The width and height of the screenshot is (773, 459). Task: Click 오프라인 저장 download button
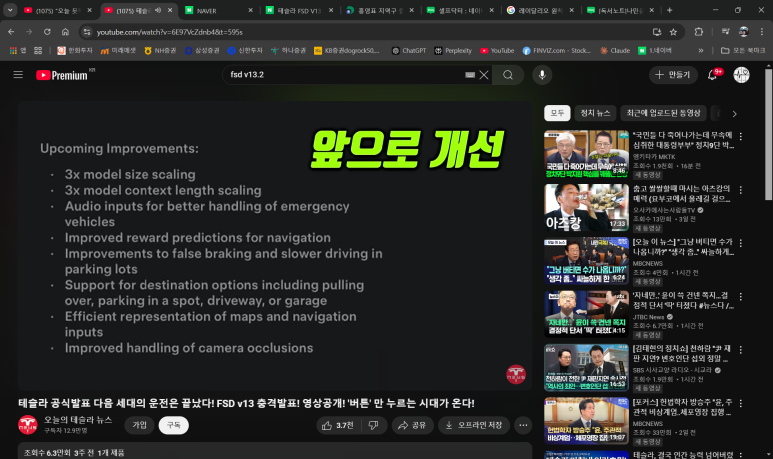[474, 425]
